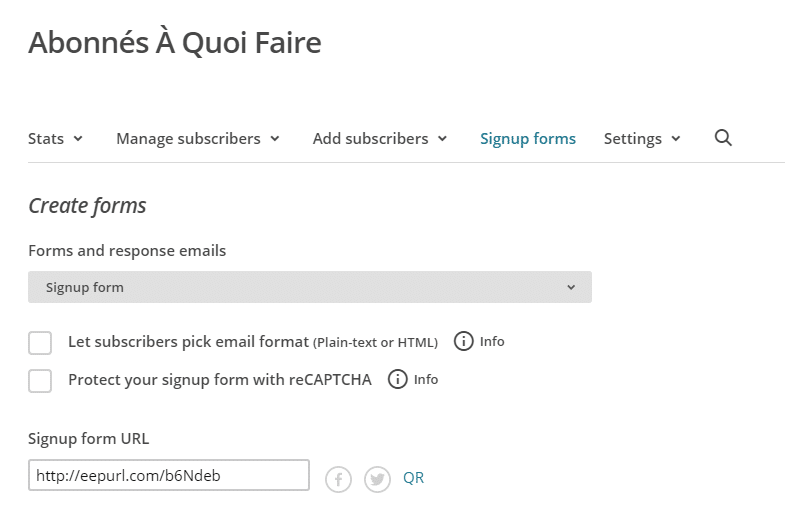The width and height of the screenshot is (785, 520).
Task: Click Info text next to reCAPTCHA
Action: click(426, 379)
